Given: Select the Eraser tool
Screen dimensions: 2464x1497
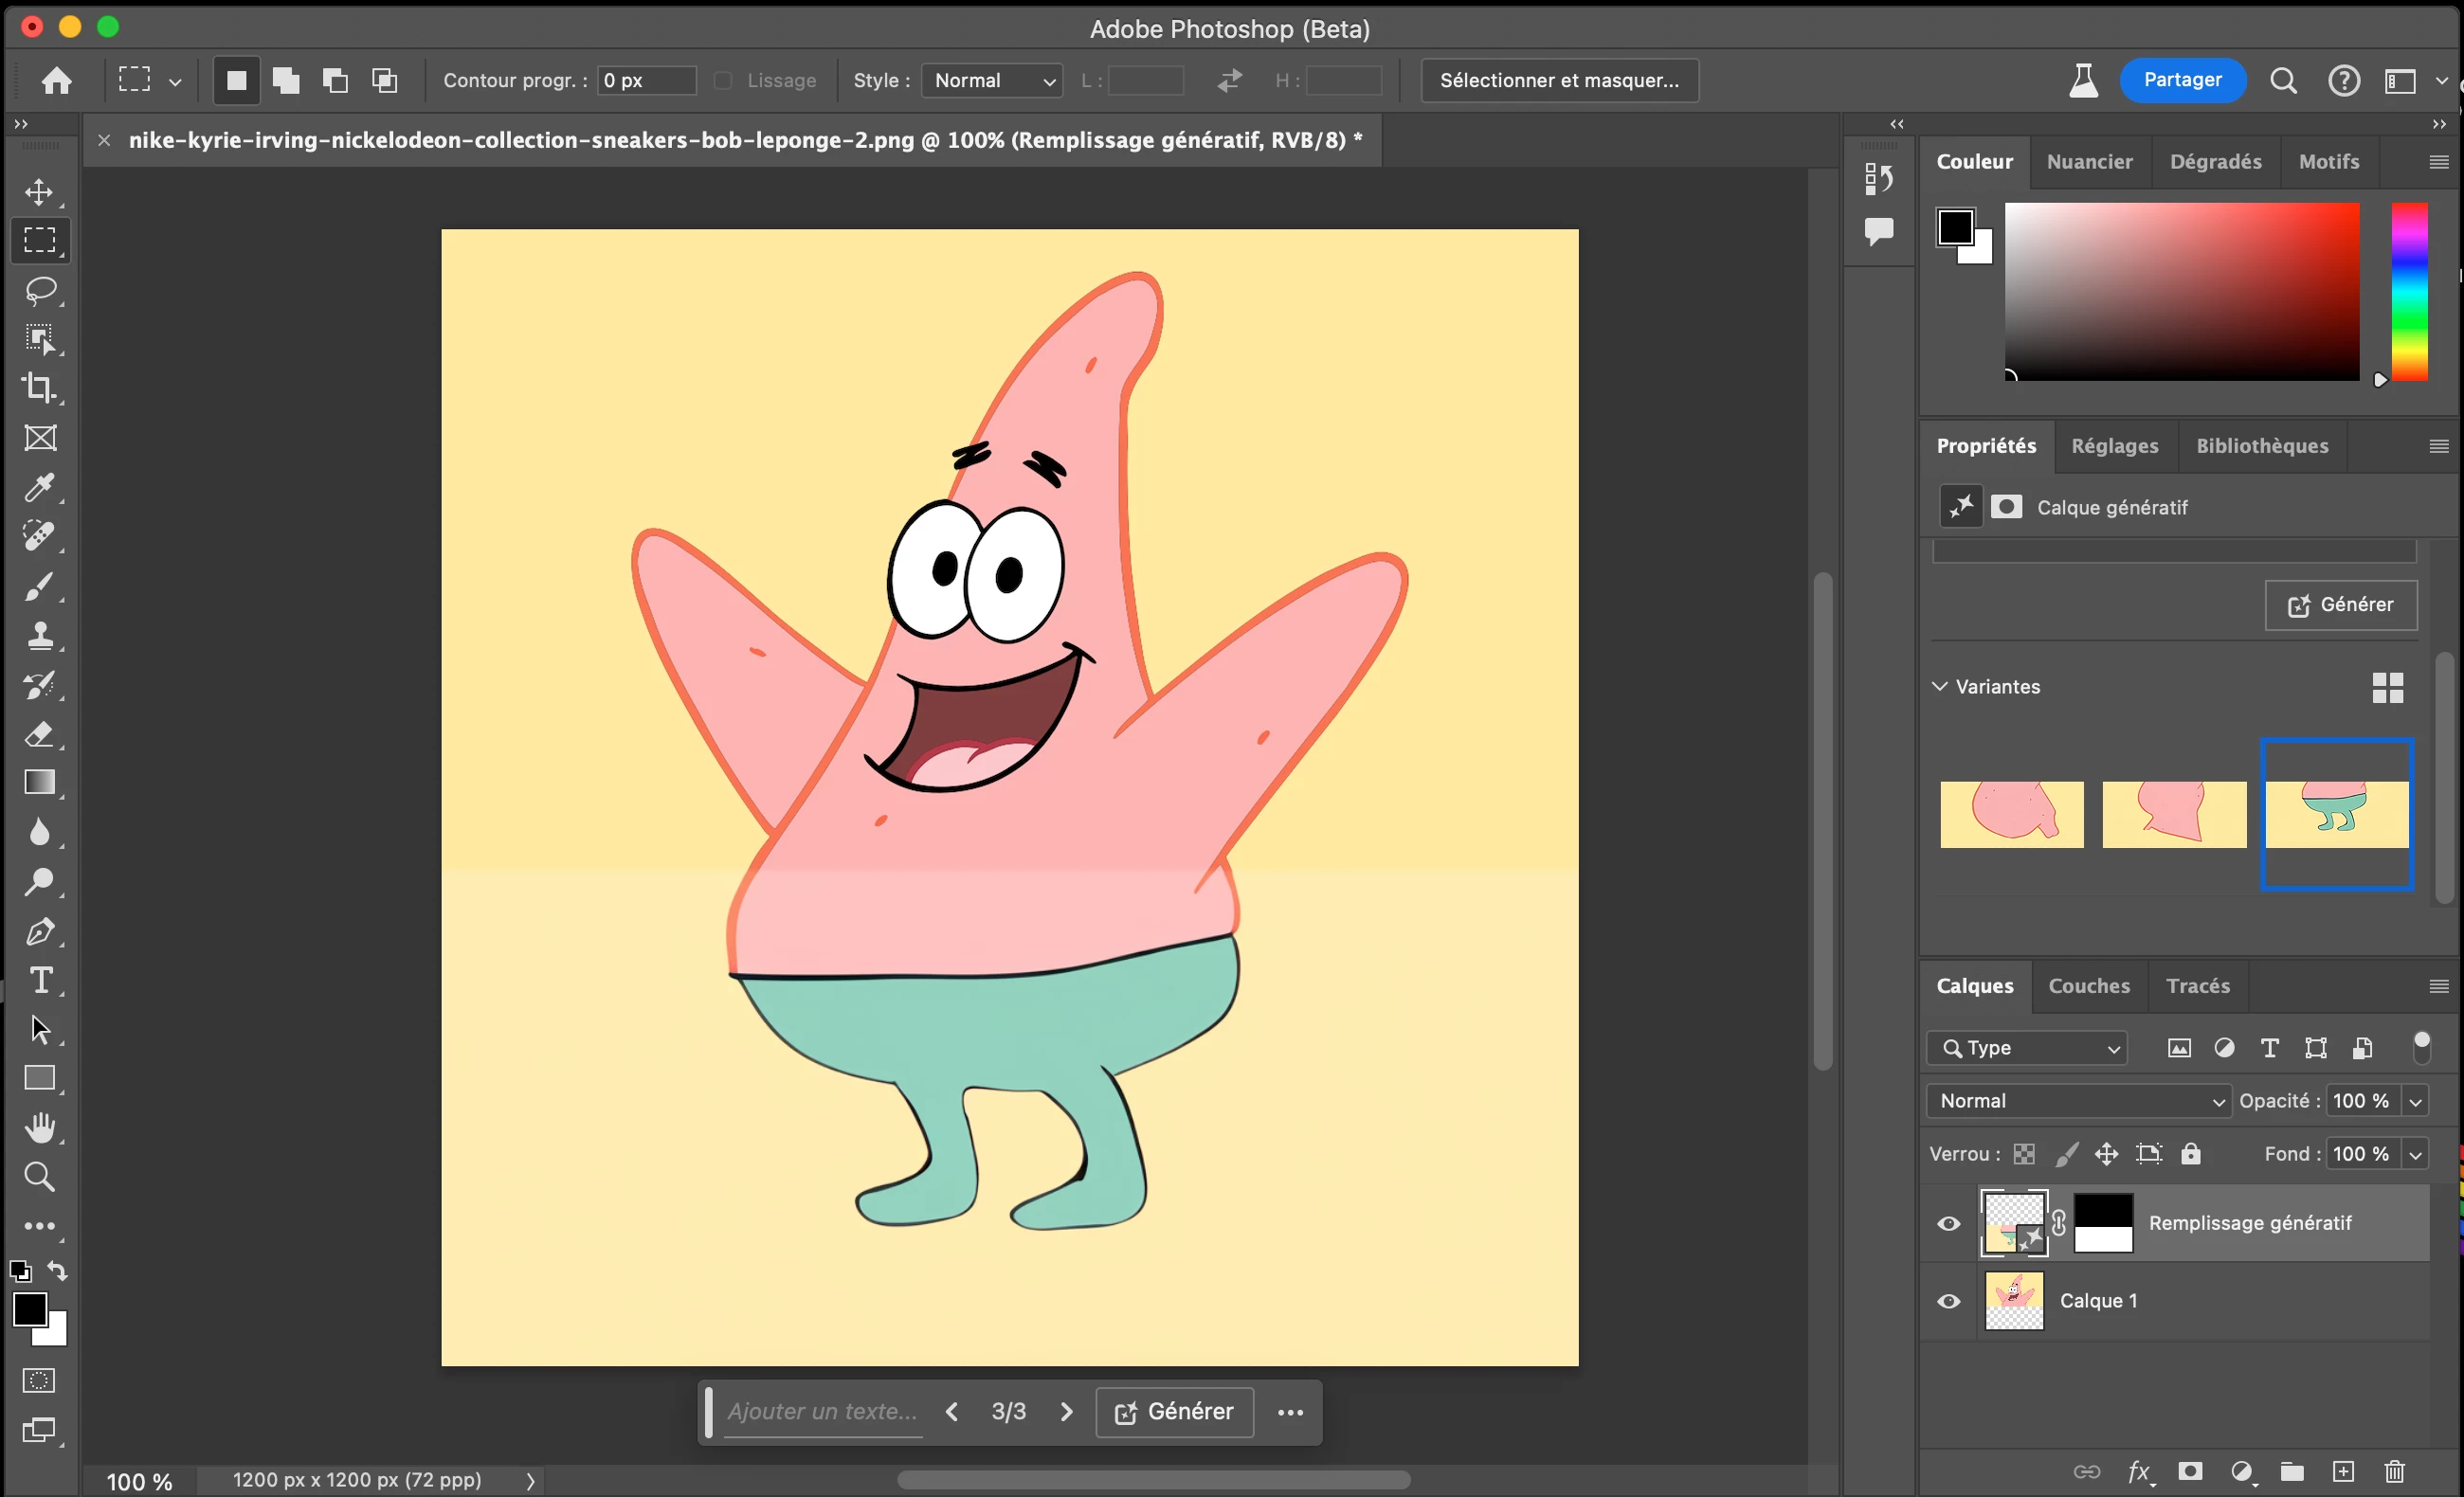Looking at the screenshot, I should coord(40,734).
